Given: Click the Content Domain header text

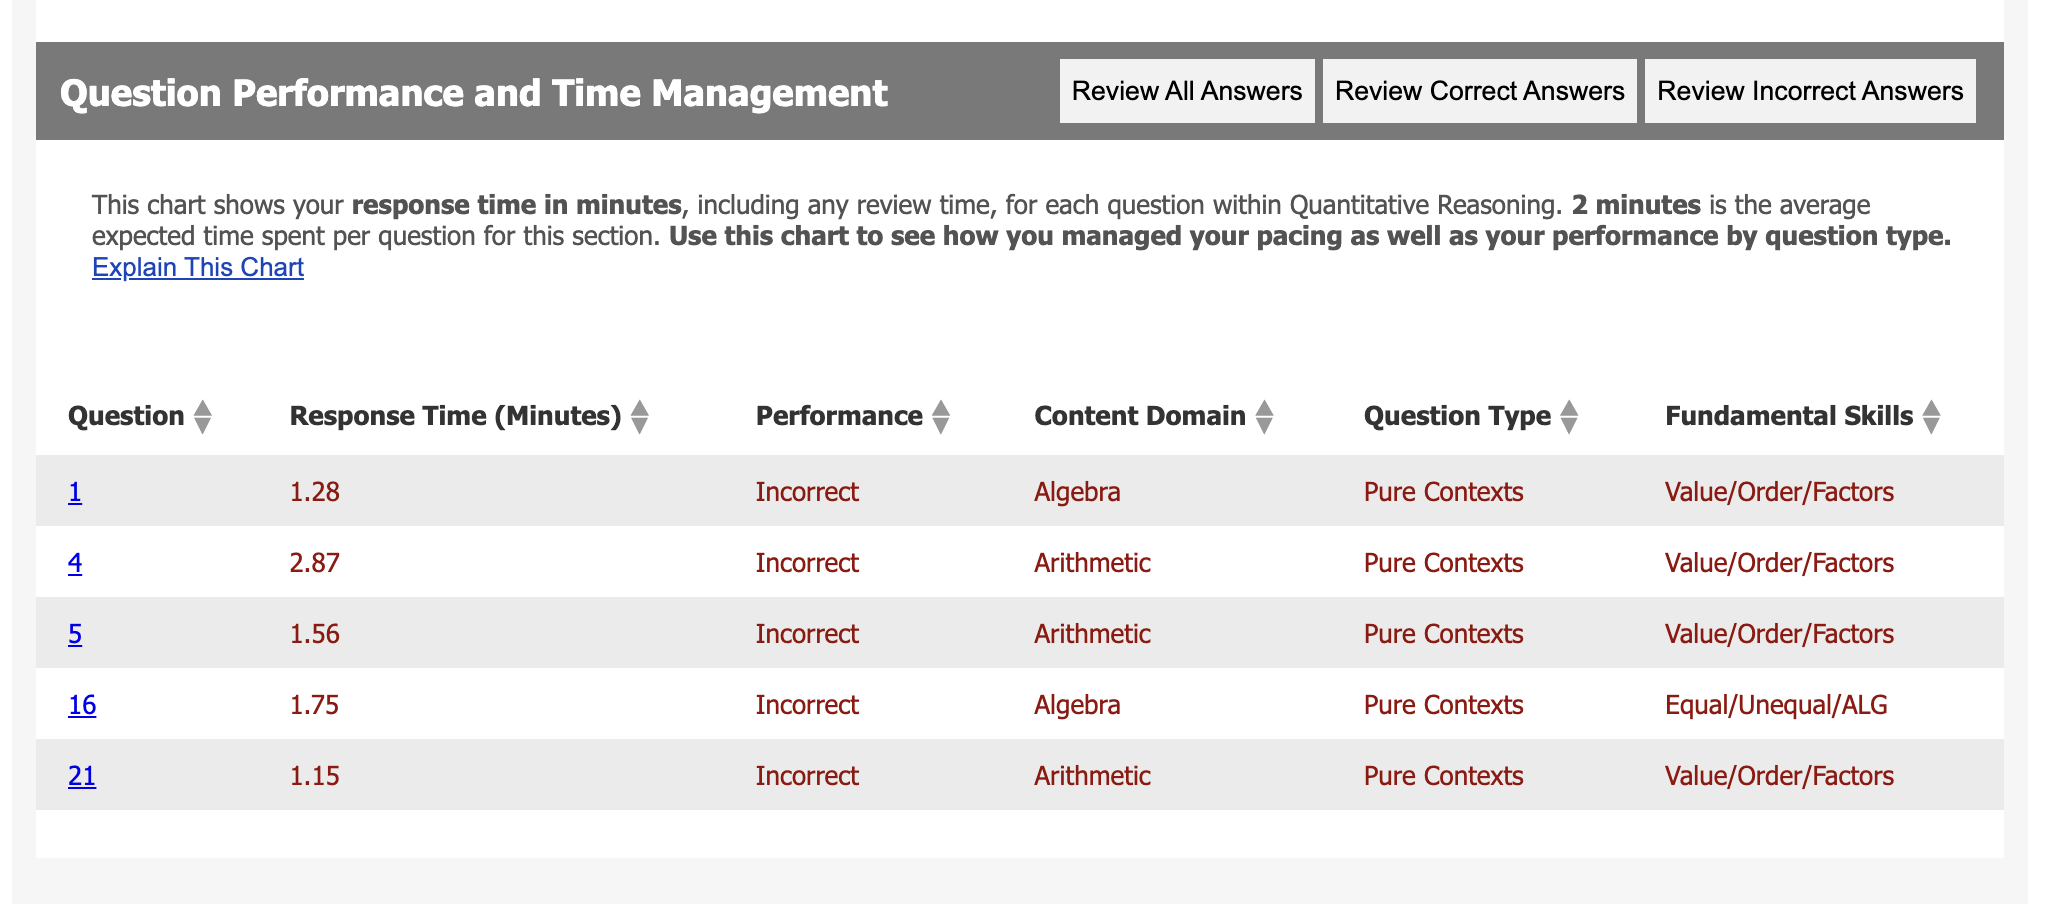Looking at the screenshot, I should [x=1140, y=416].
